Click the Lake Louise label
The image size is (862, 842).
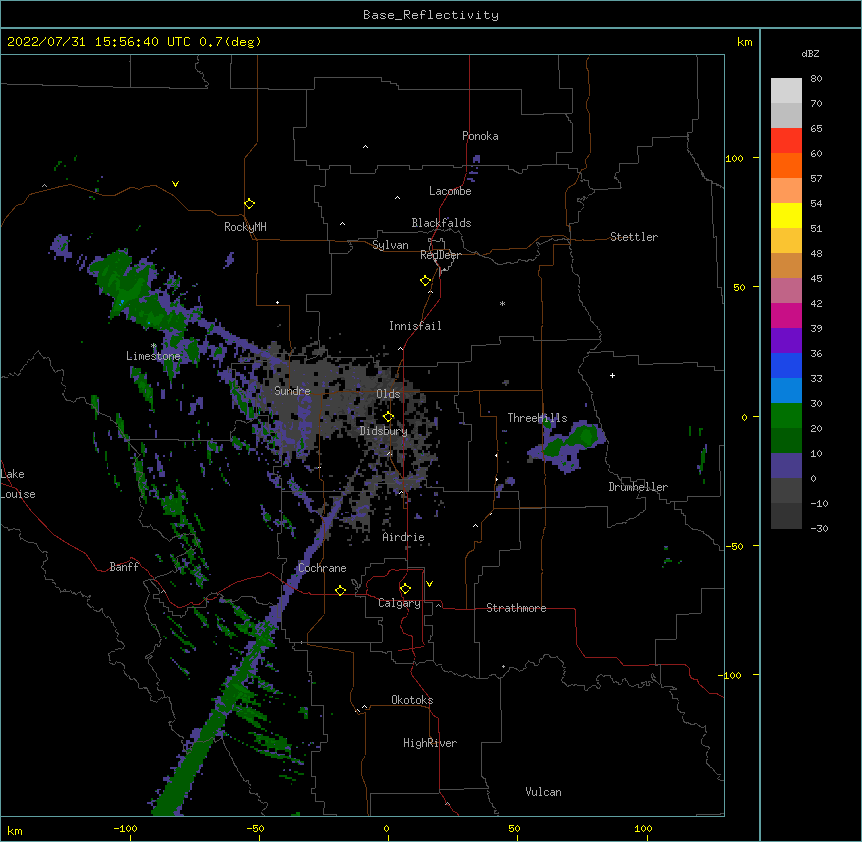(x=18, y=484)
